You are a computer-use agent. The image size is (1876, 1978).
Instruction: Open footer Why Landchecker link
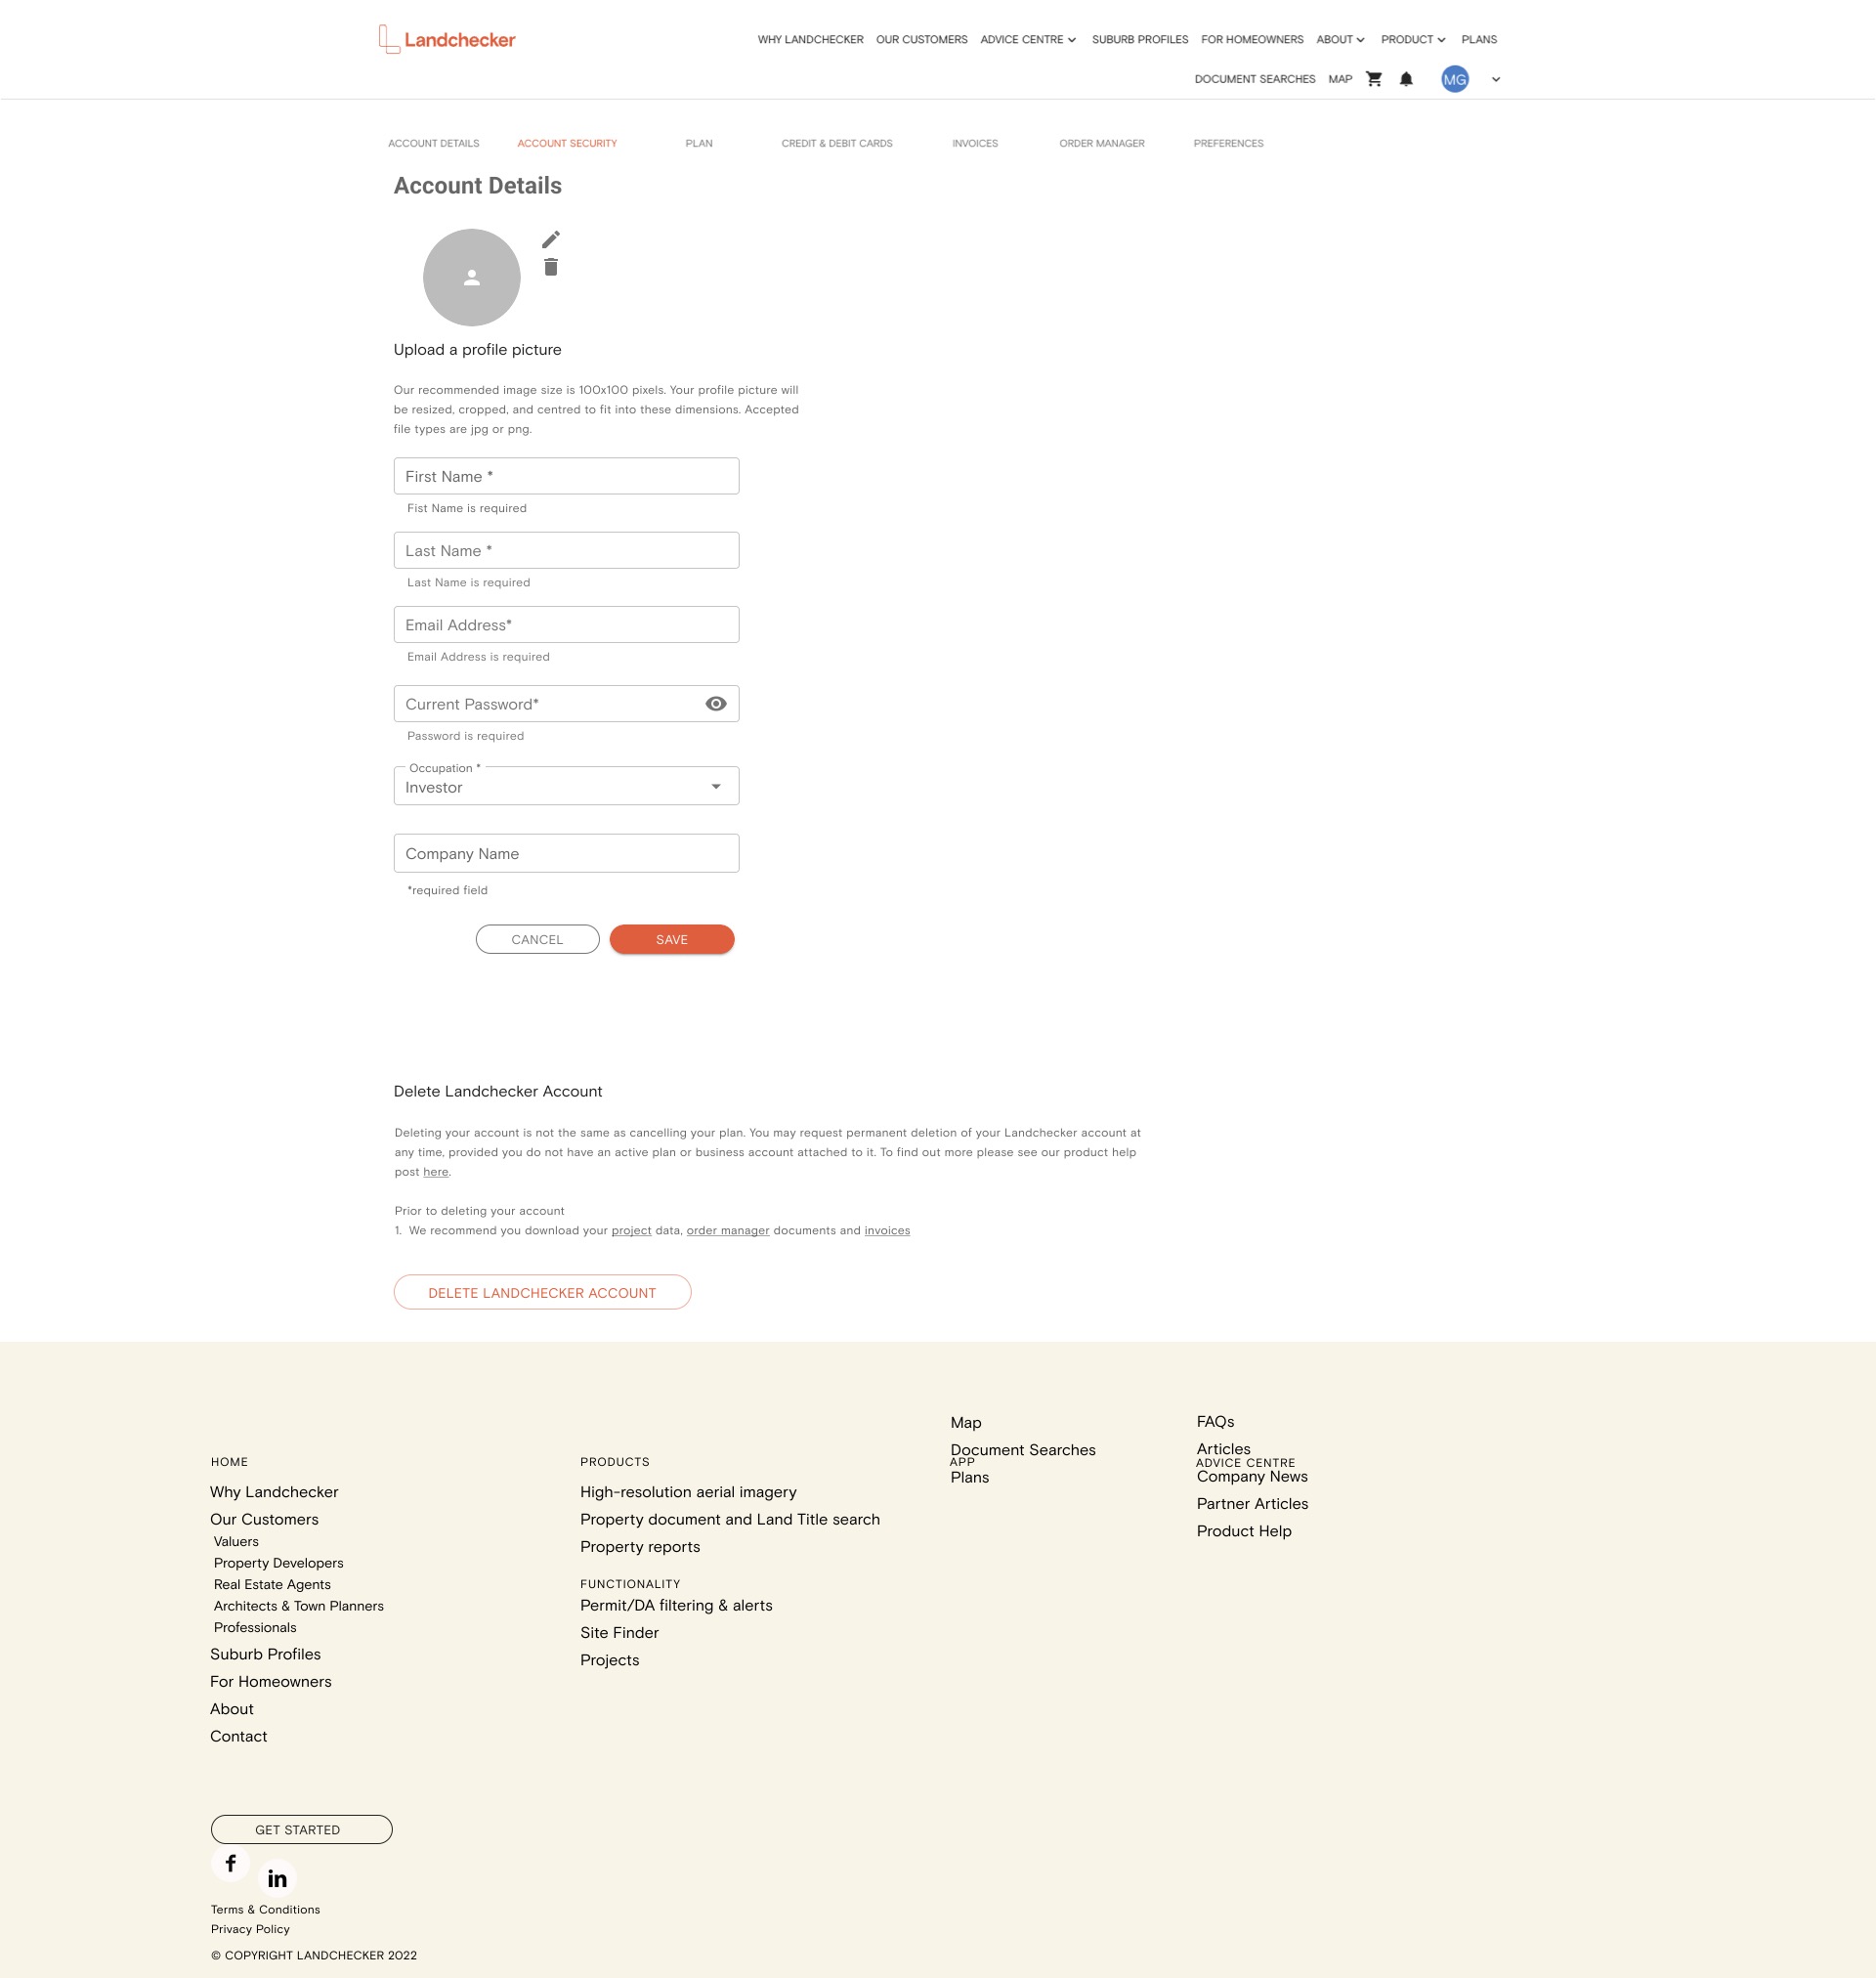pyautogui.click(x=274, y=1491)
